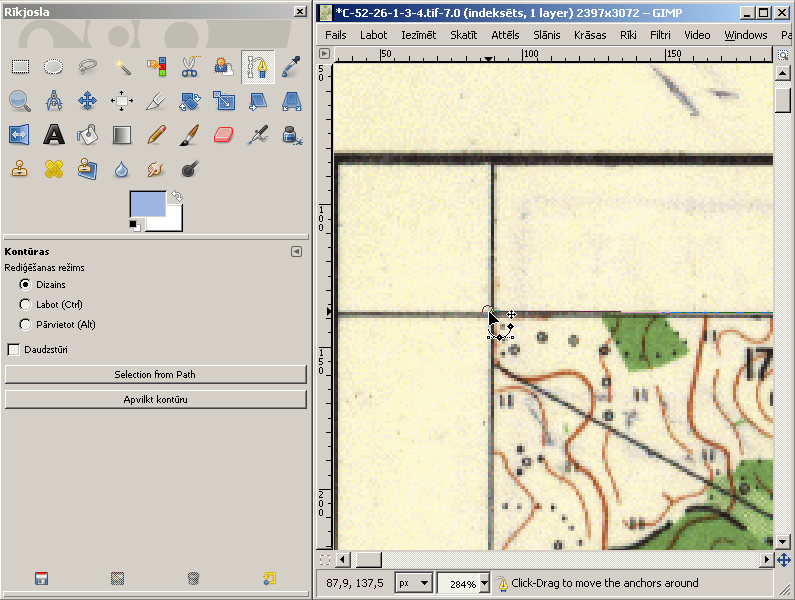Image resolution: width=795 pixels, height=600 pixels.
Task: Select the Paths tool
Action: pyautogui.click(x=258, y=66)
